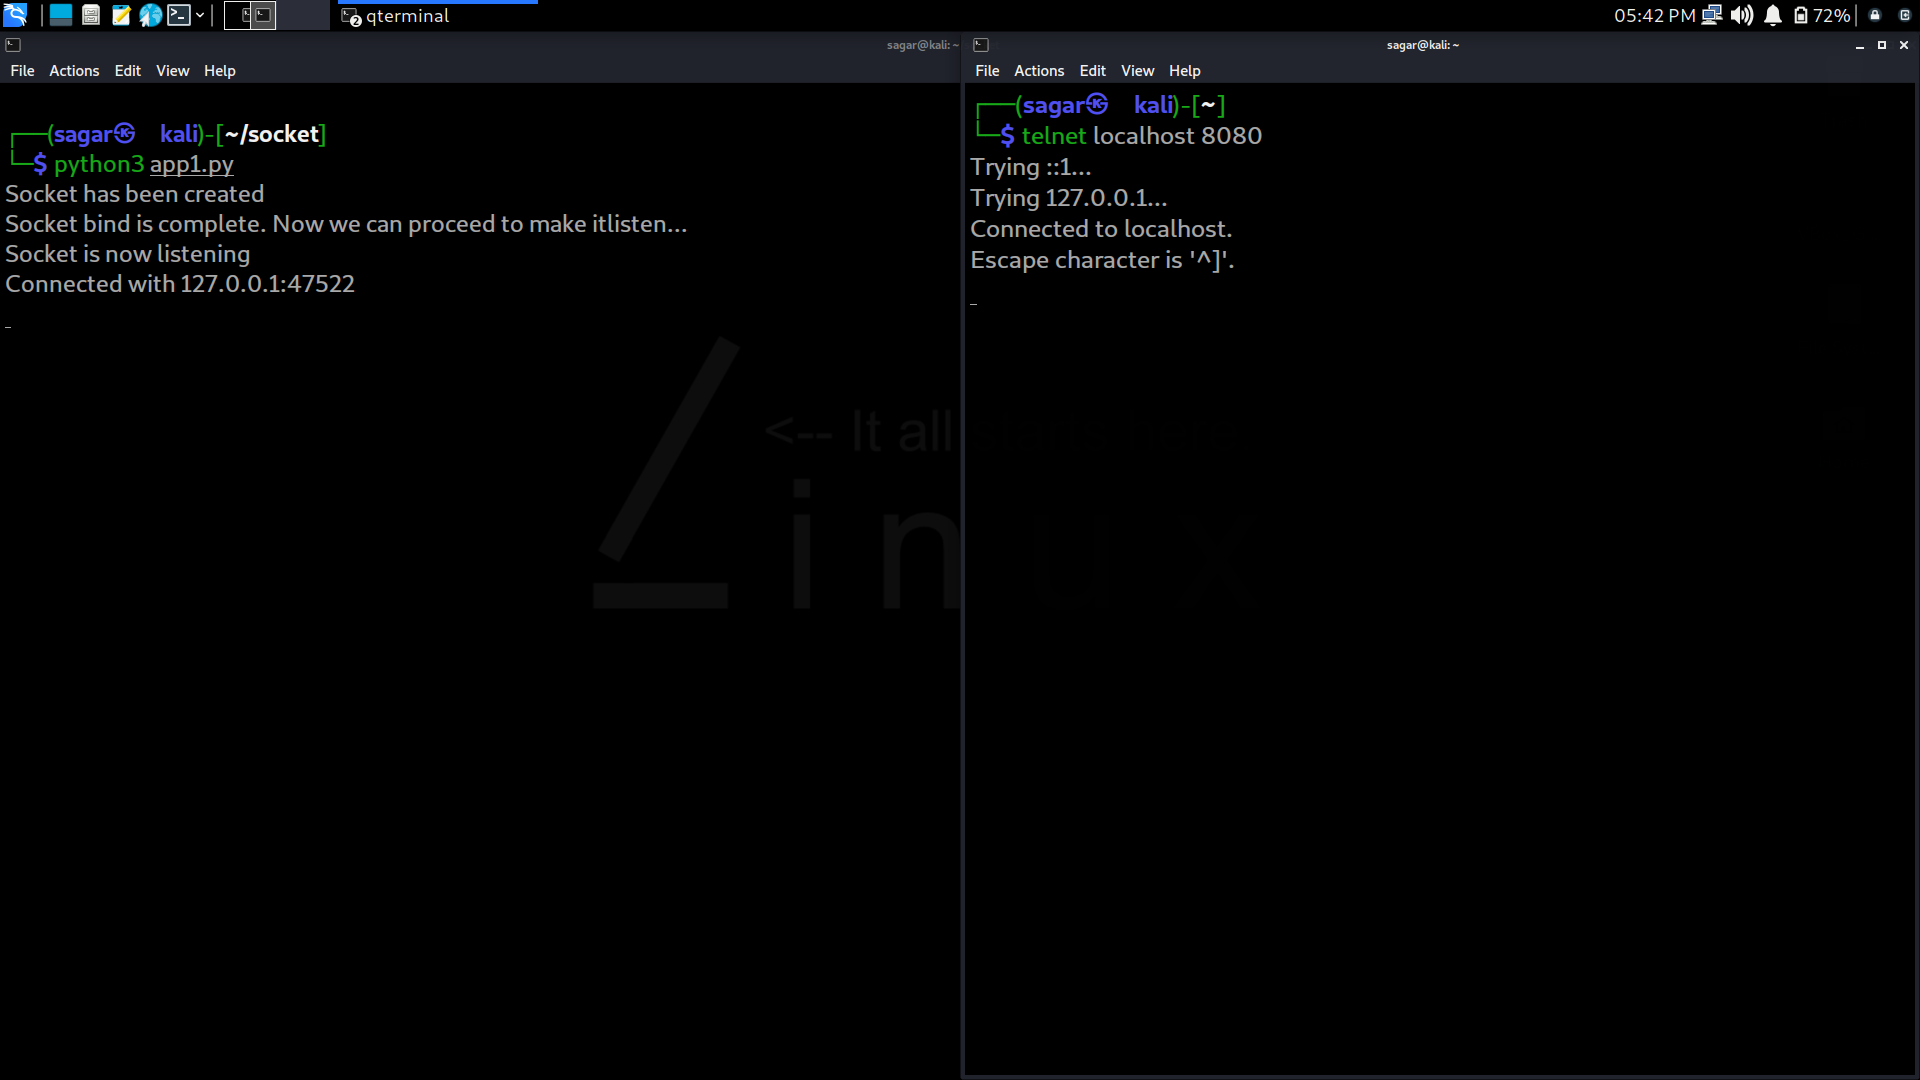This screenshot has width=1920, height=1080.
Task: Expand the terminal launcher dropdown arrow
Action: tap(200, 15)
